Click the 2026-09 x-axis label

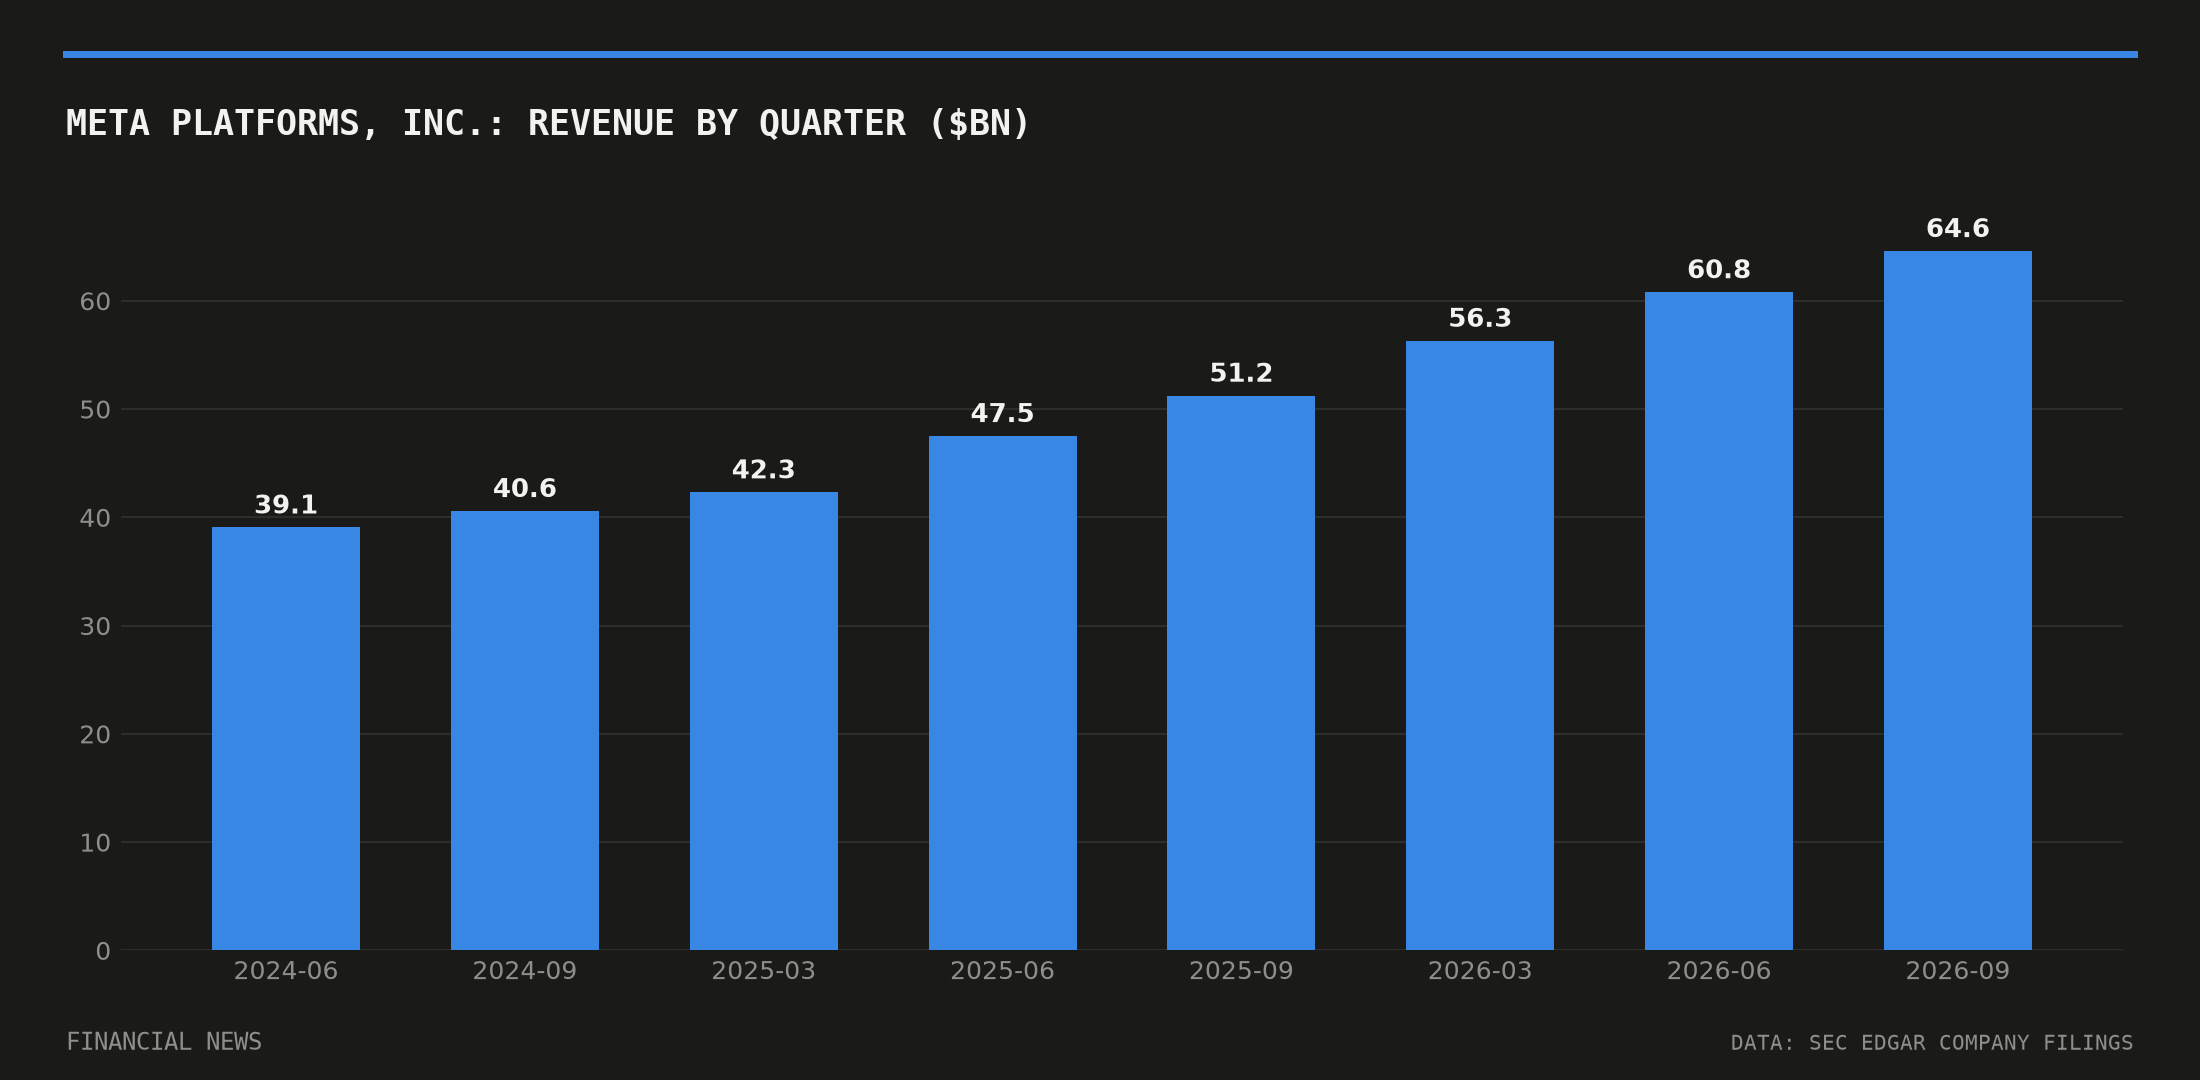pyautogui.click(x=1958, y=971)
